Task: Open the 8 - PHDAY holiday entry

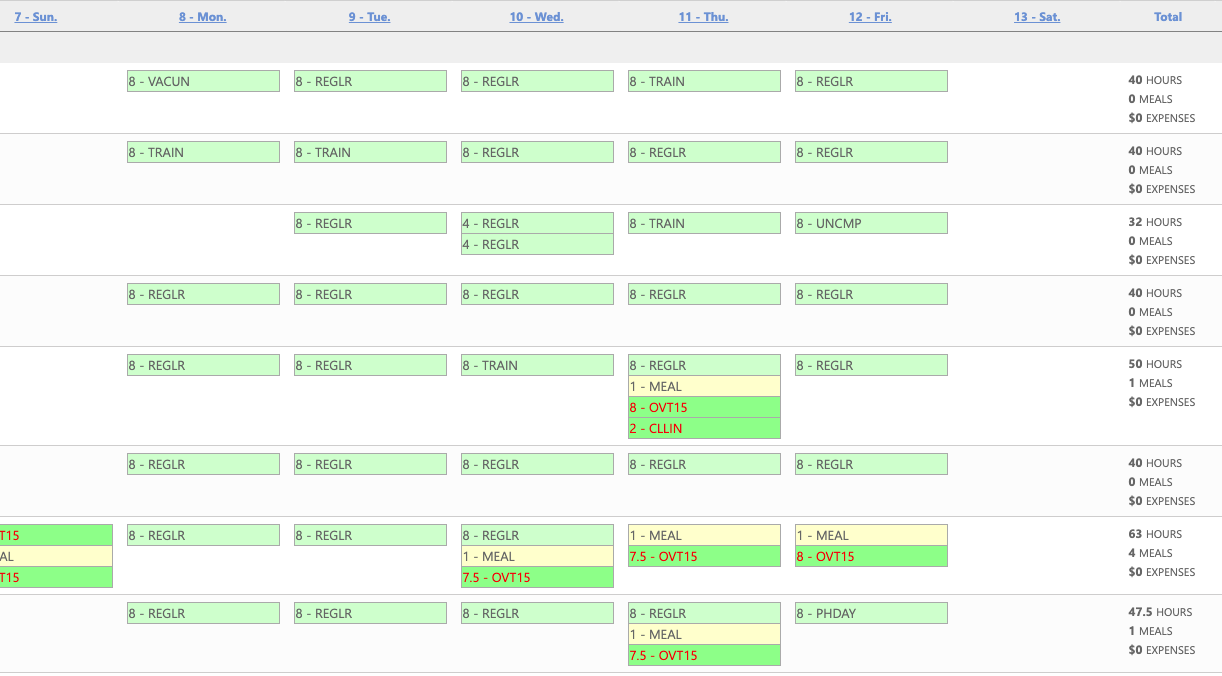Action: click(871, 614)
